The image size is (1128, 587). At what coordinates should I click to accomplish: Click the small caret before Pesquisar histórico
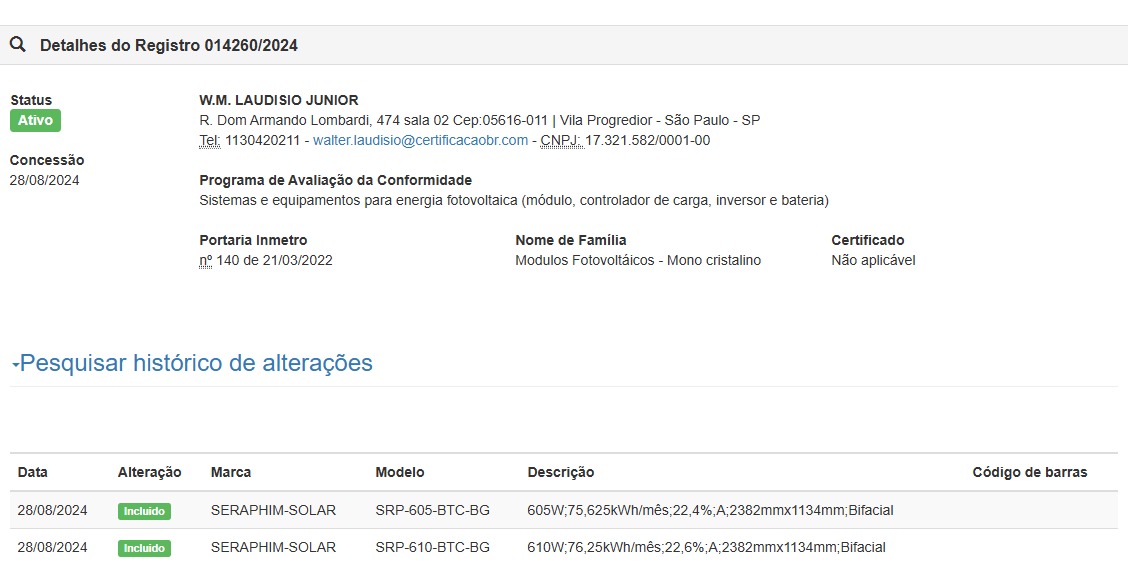pyautogui.click(x=15, y=365)
